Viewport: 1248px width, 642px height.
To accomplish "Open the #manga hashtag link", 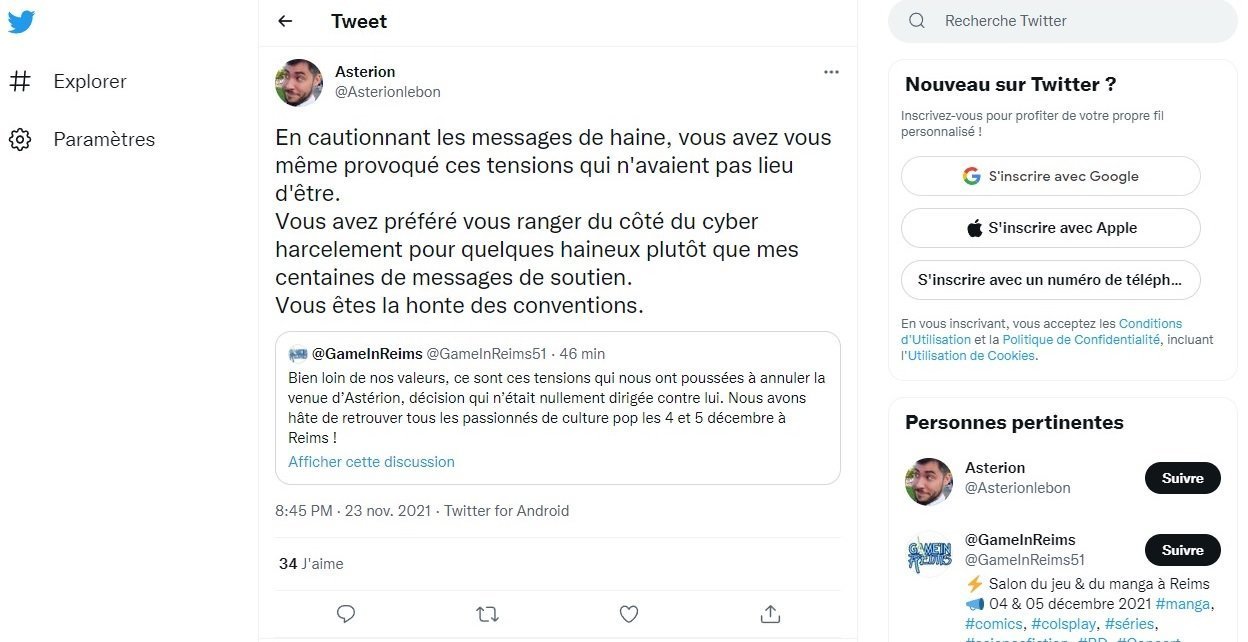I will click(1182, 604).
